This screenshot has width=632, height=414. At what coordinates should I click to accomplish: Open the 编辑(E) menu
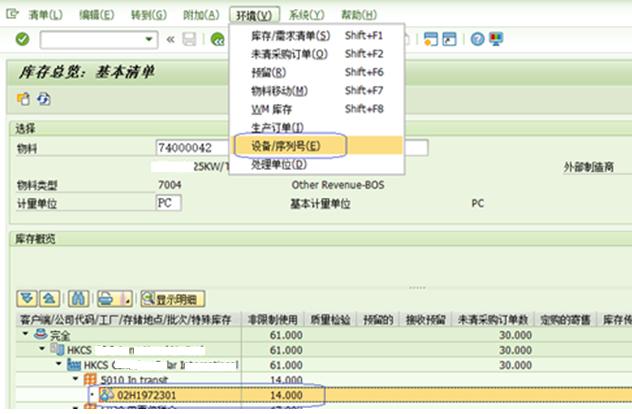96,15
